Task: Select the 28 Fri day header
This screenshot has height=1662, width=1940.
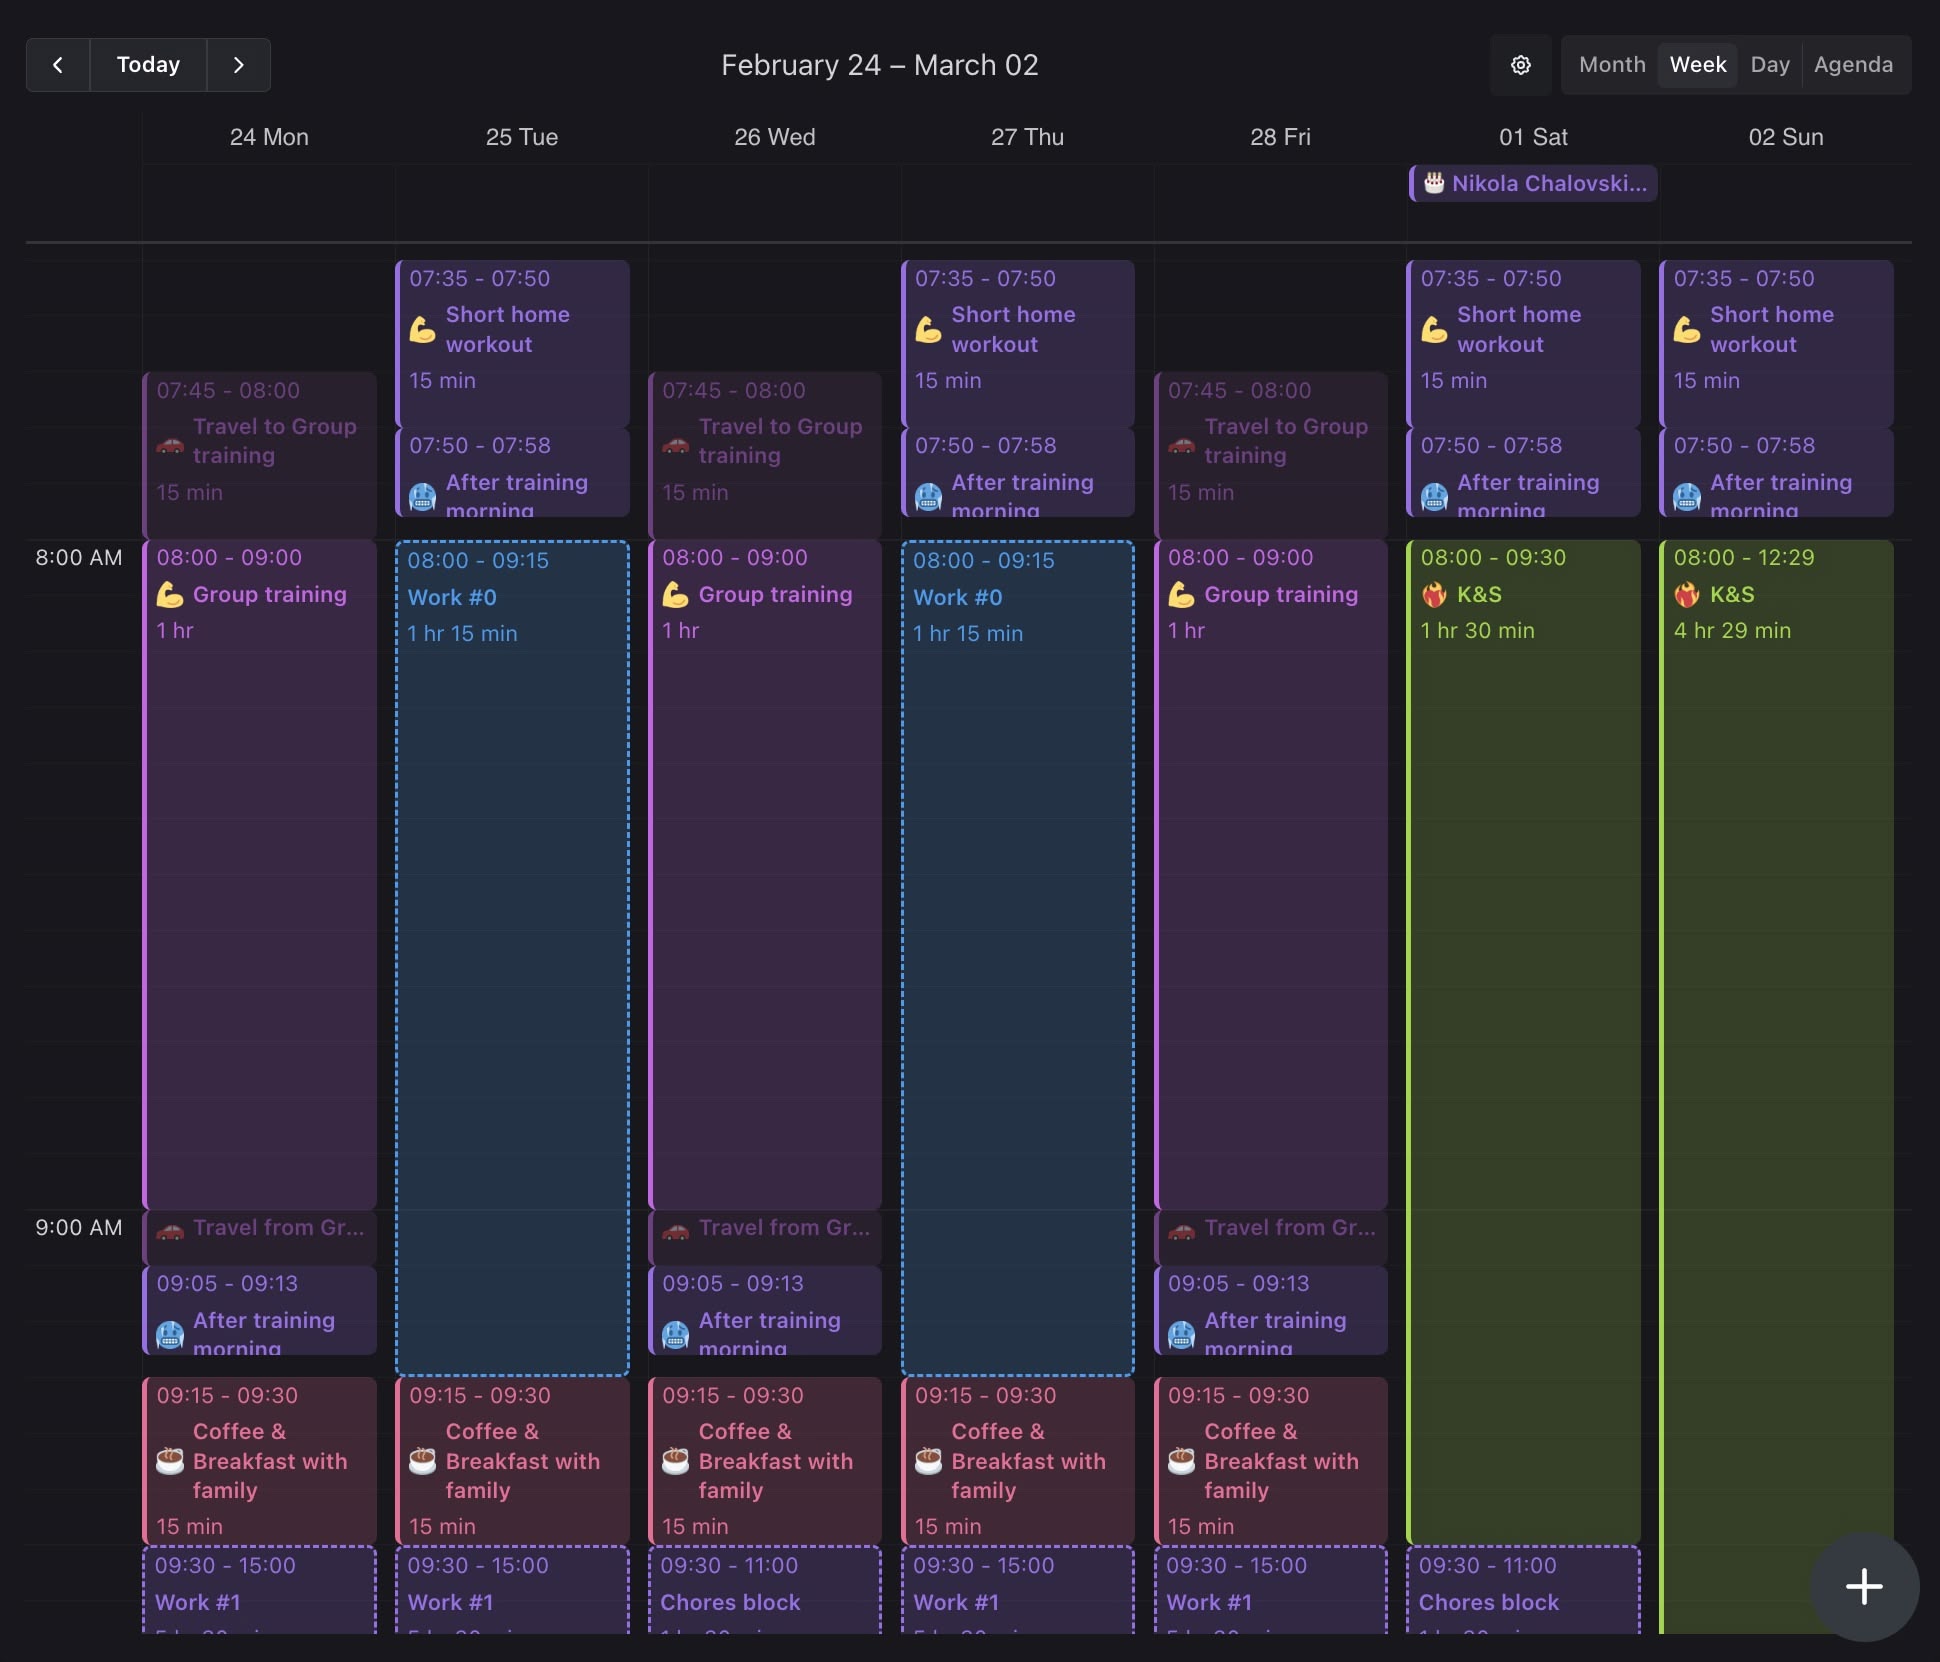Action: pos(1280,137)
